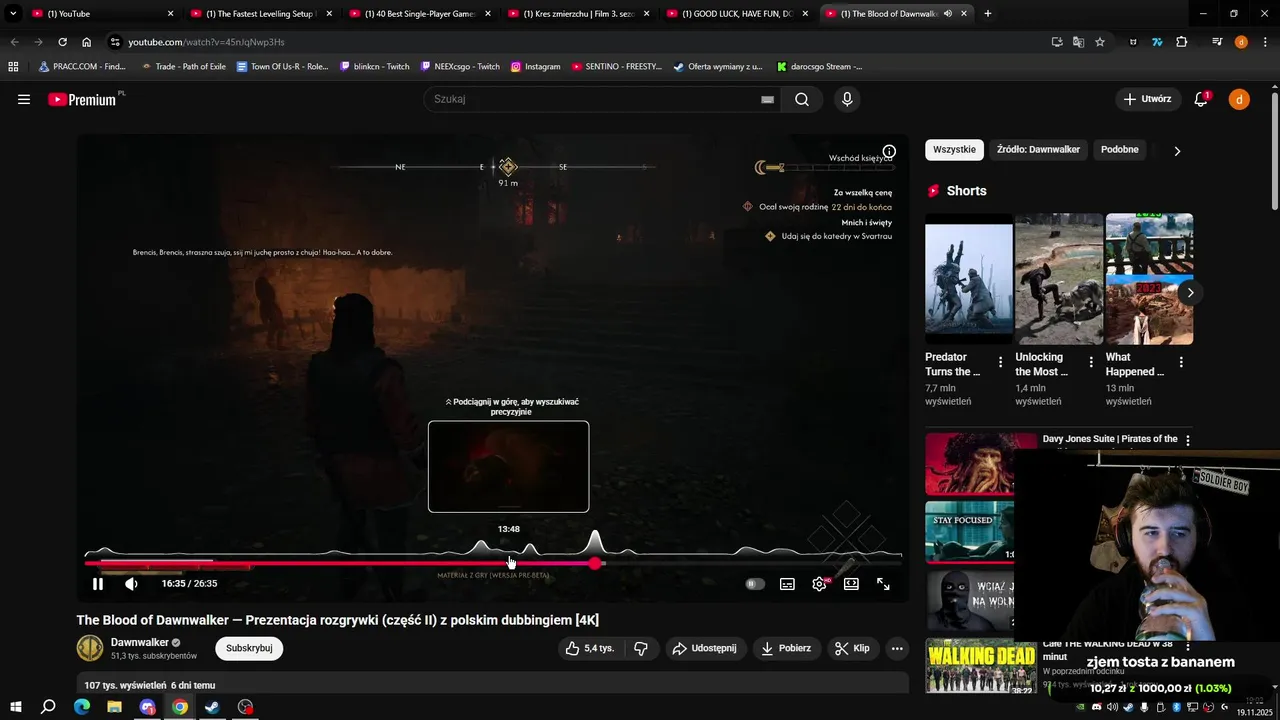This screenshot has height=720, width=1280.
Task: Open Steam from Windows taskbar
Action: tap(212, 707)
